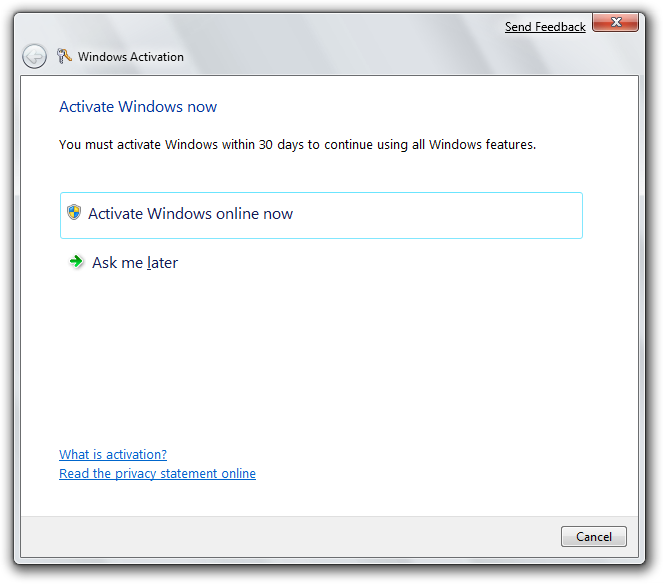
Task: Click the 30 days activation notice text
Action: [297, 145]
